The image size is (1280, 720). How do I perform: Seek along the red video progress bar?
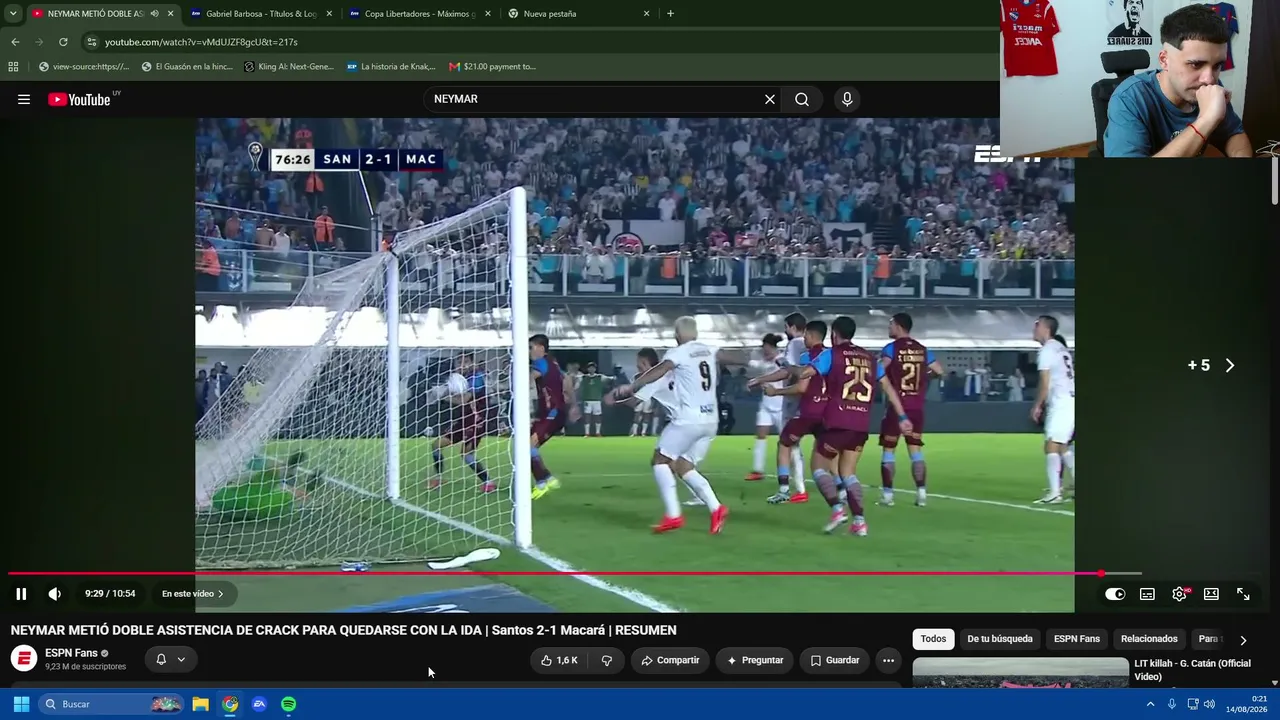(x=554, y=573)
